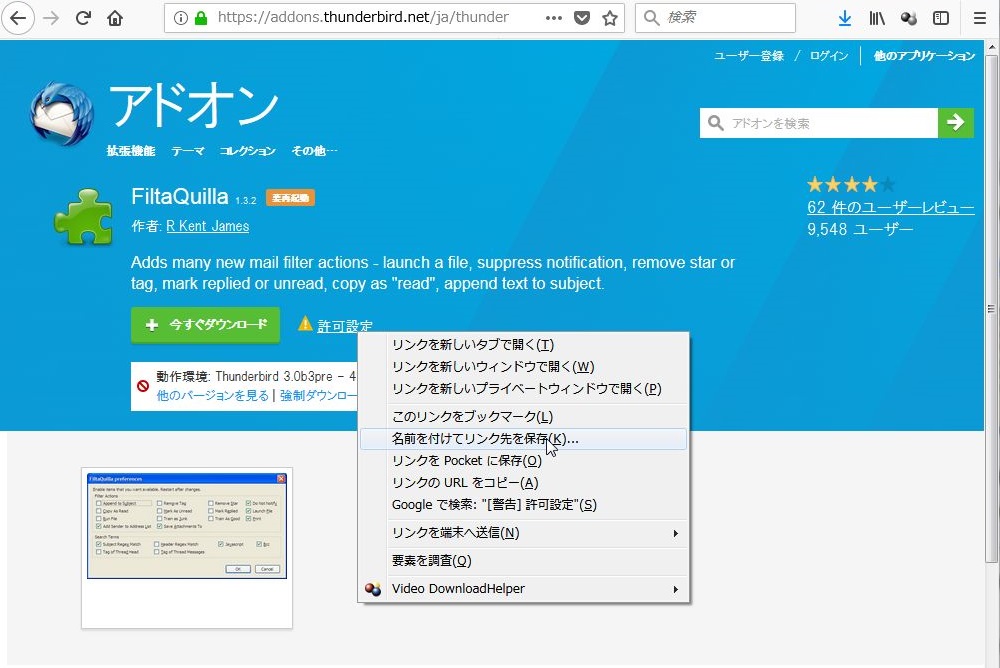Choose リンクを新しいタブで開く from context menu
This screenshot has height=668, width=1000.
click(524, 345)
